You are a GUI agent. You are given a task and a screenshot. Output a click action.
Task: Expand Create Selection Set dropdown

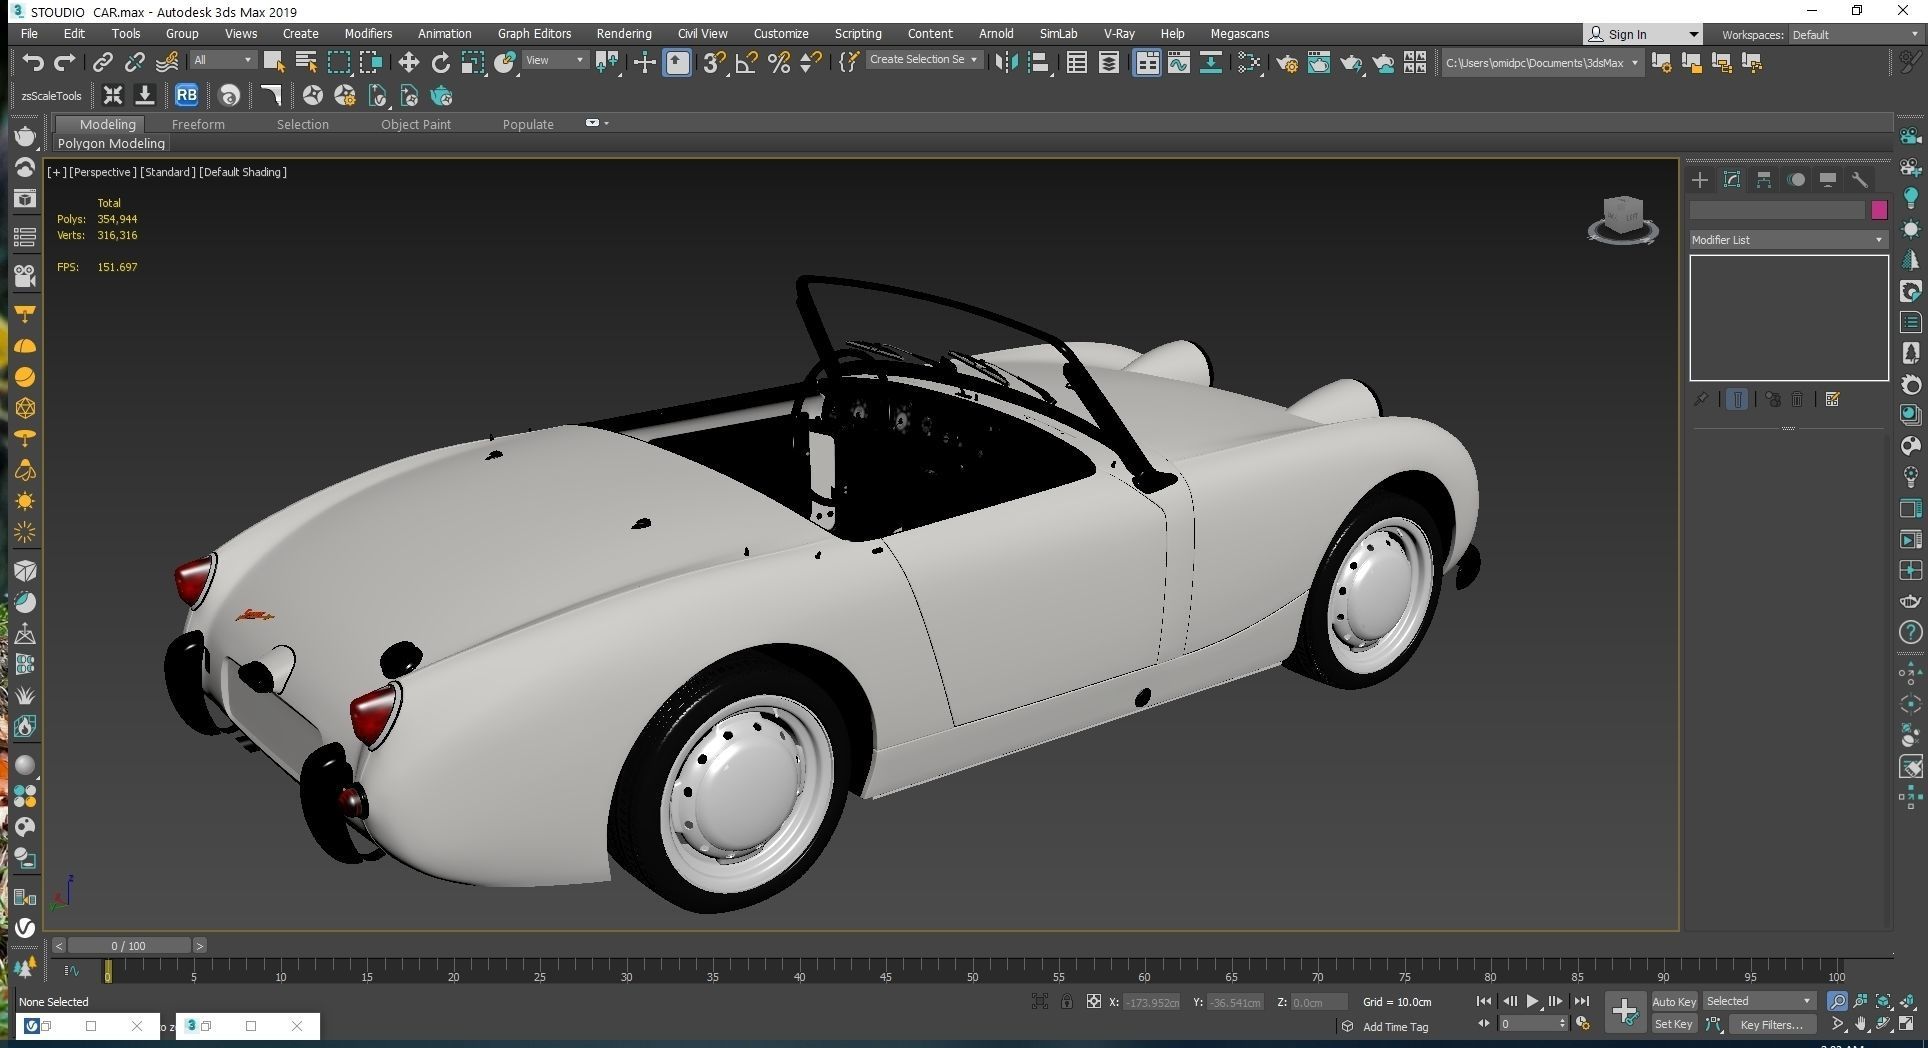[x=924, y=60]
